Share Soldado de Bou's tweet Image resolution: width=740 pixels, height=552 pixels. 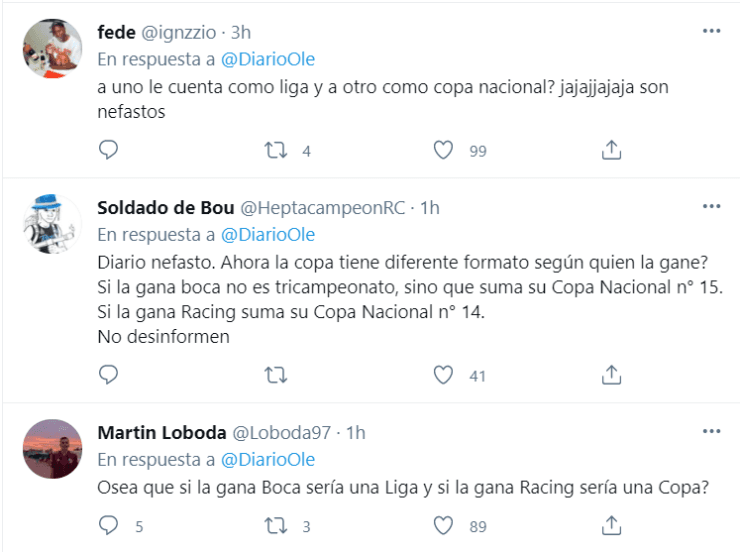(x=611, y=375)
